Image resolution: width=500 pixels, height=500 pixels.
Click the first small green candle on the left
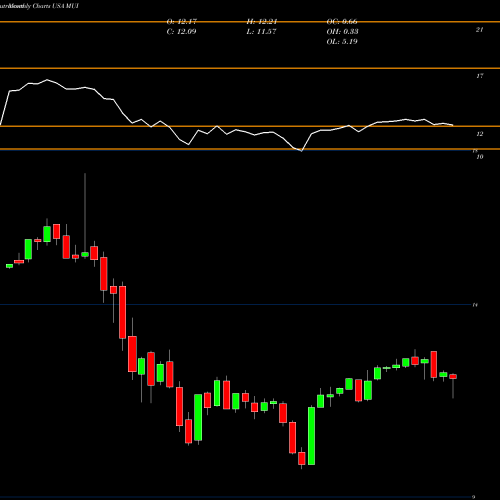(x=9, y=266)
